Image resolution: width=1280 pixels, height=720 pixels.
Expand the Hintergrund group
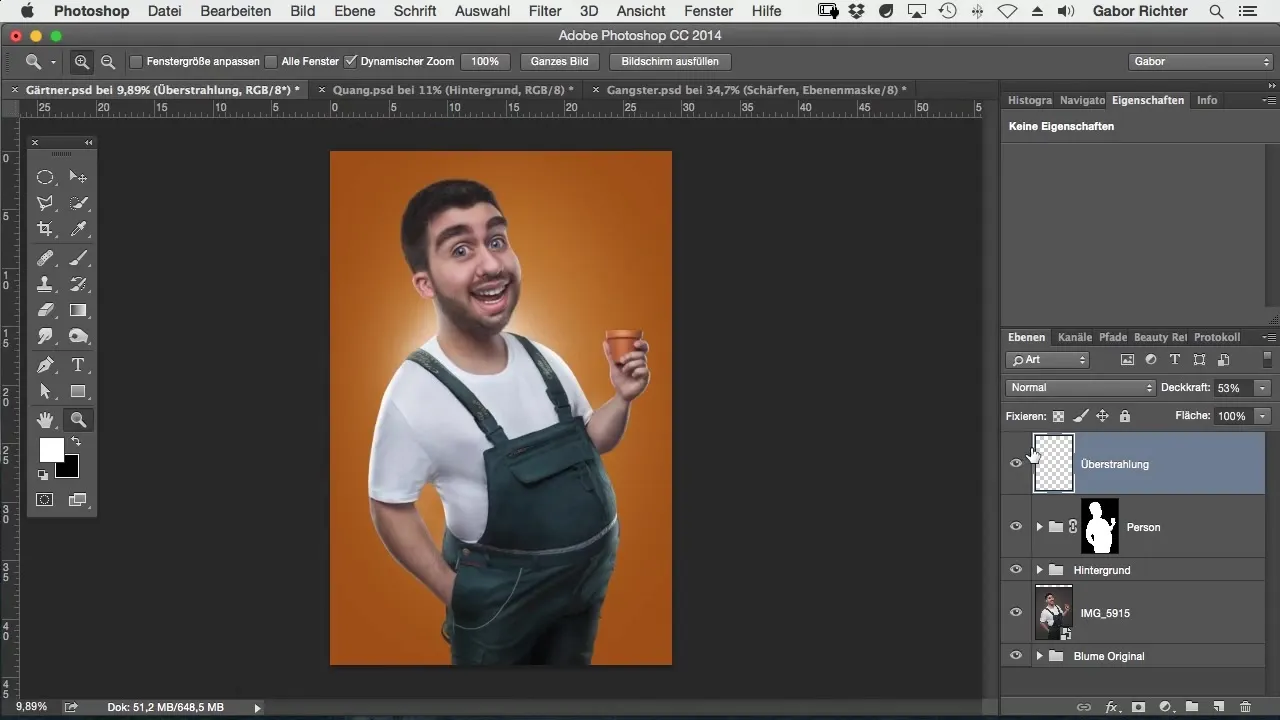tap(1040, 570)
